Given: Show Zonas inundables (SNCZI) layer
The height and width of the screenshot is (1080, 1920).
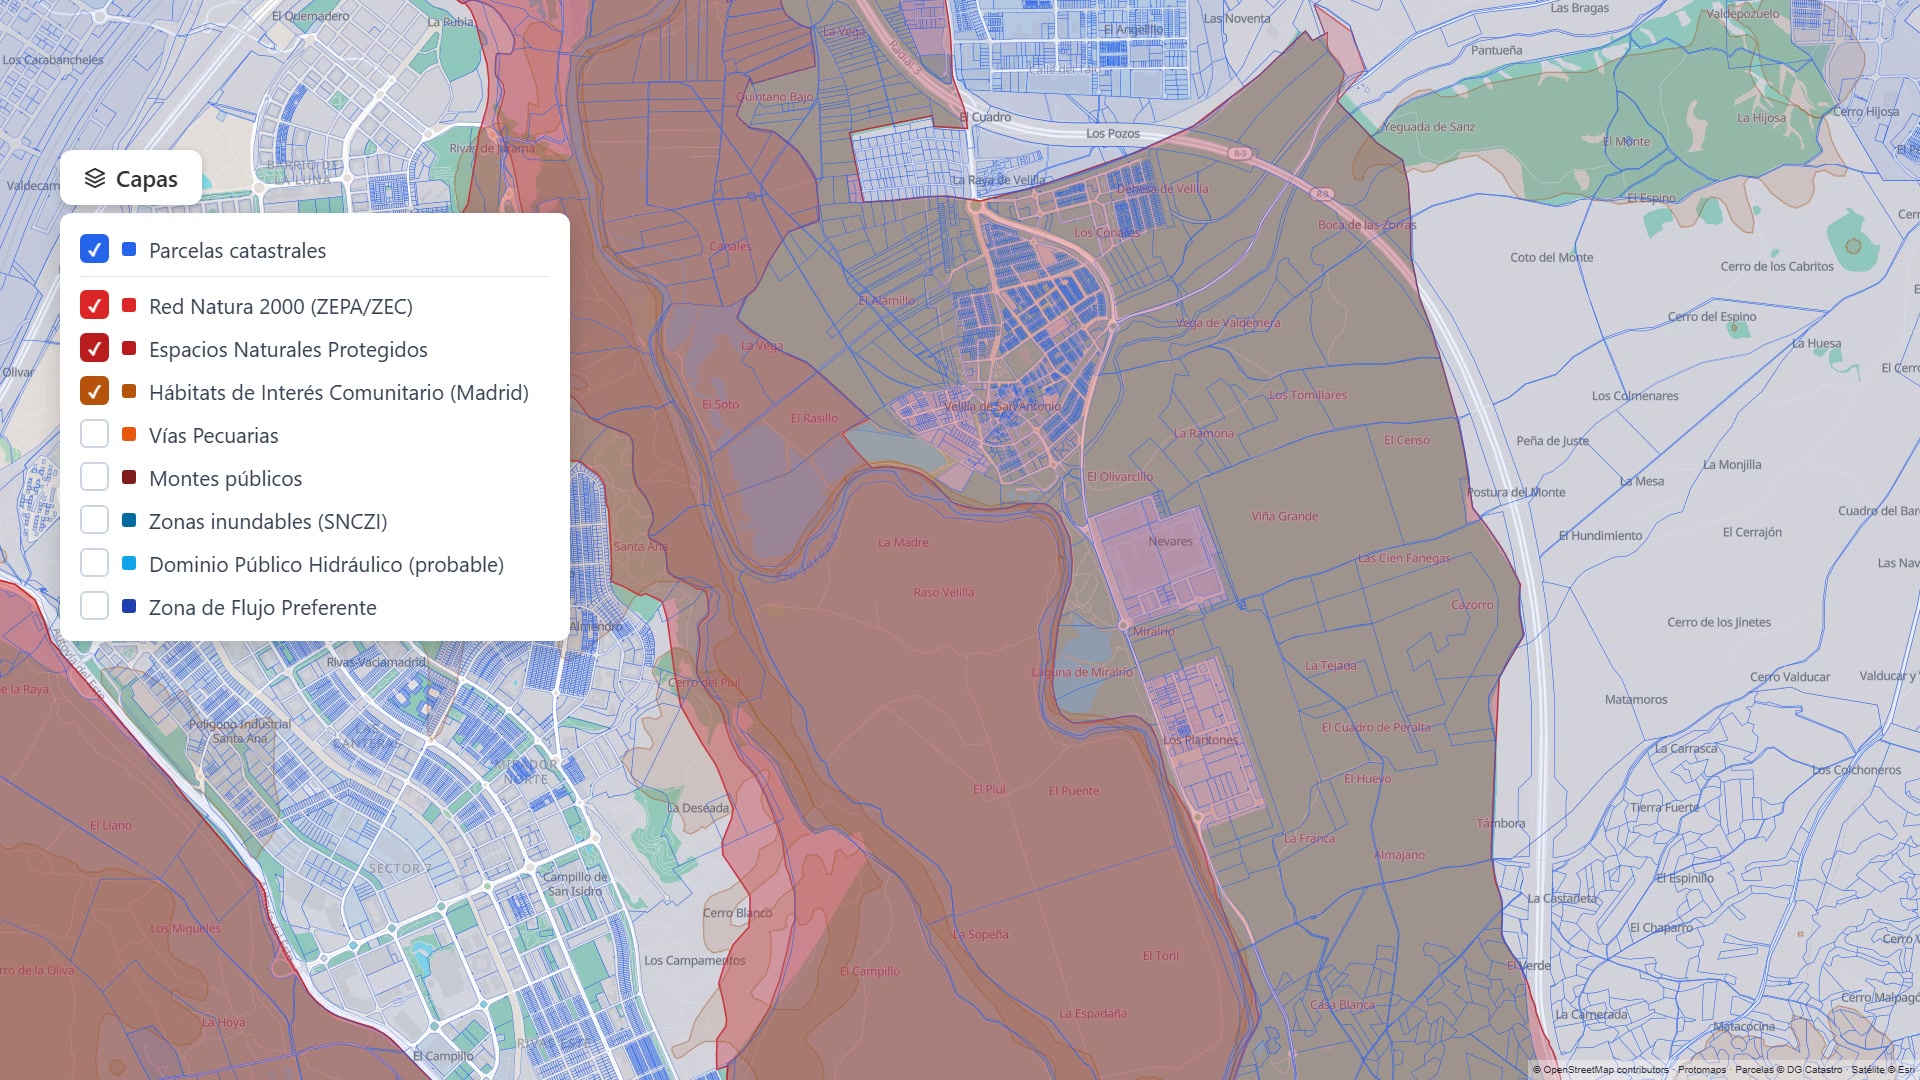Looking at the screenshot, I should [94, 520].
